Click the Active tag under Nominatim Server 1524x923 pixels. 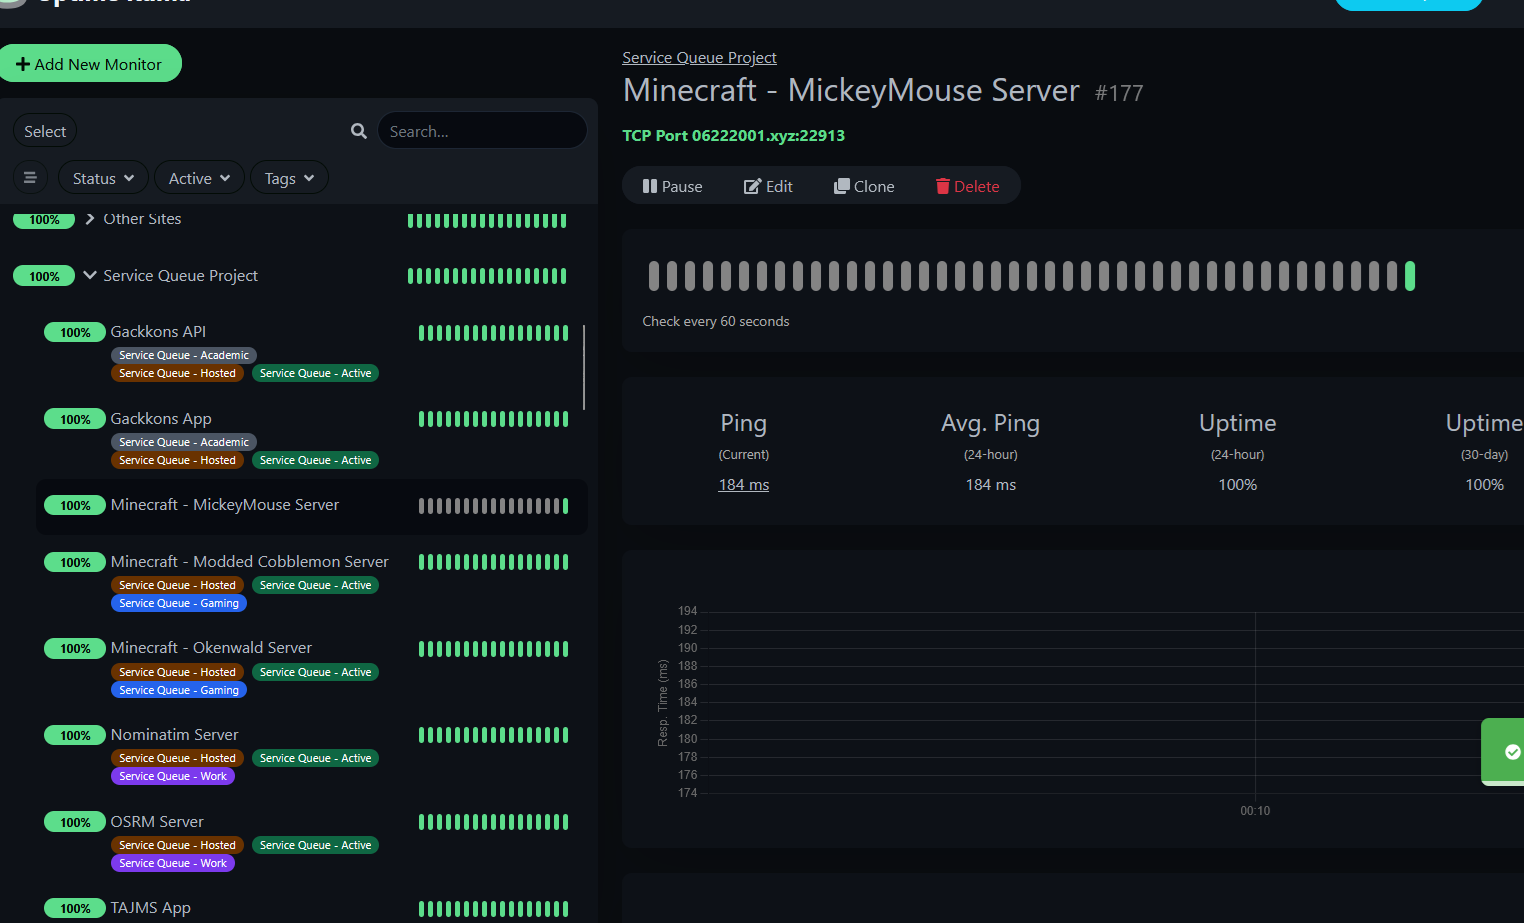tap(315, 758)
